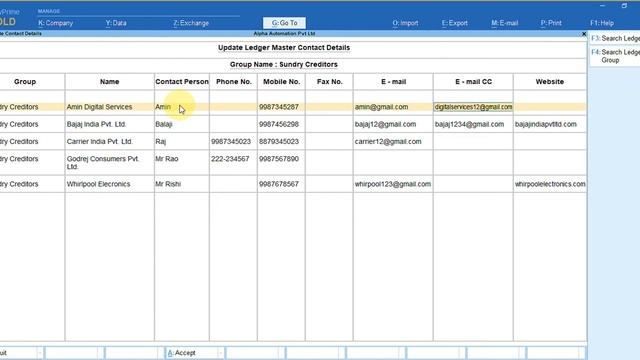Image resolution: width=640 pixels, height=360 pixels.
Task: Click the E - mail CC column header
Action: pos(473,82)
